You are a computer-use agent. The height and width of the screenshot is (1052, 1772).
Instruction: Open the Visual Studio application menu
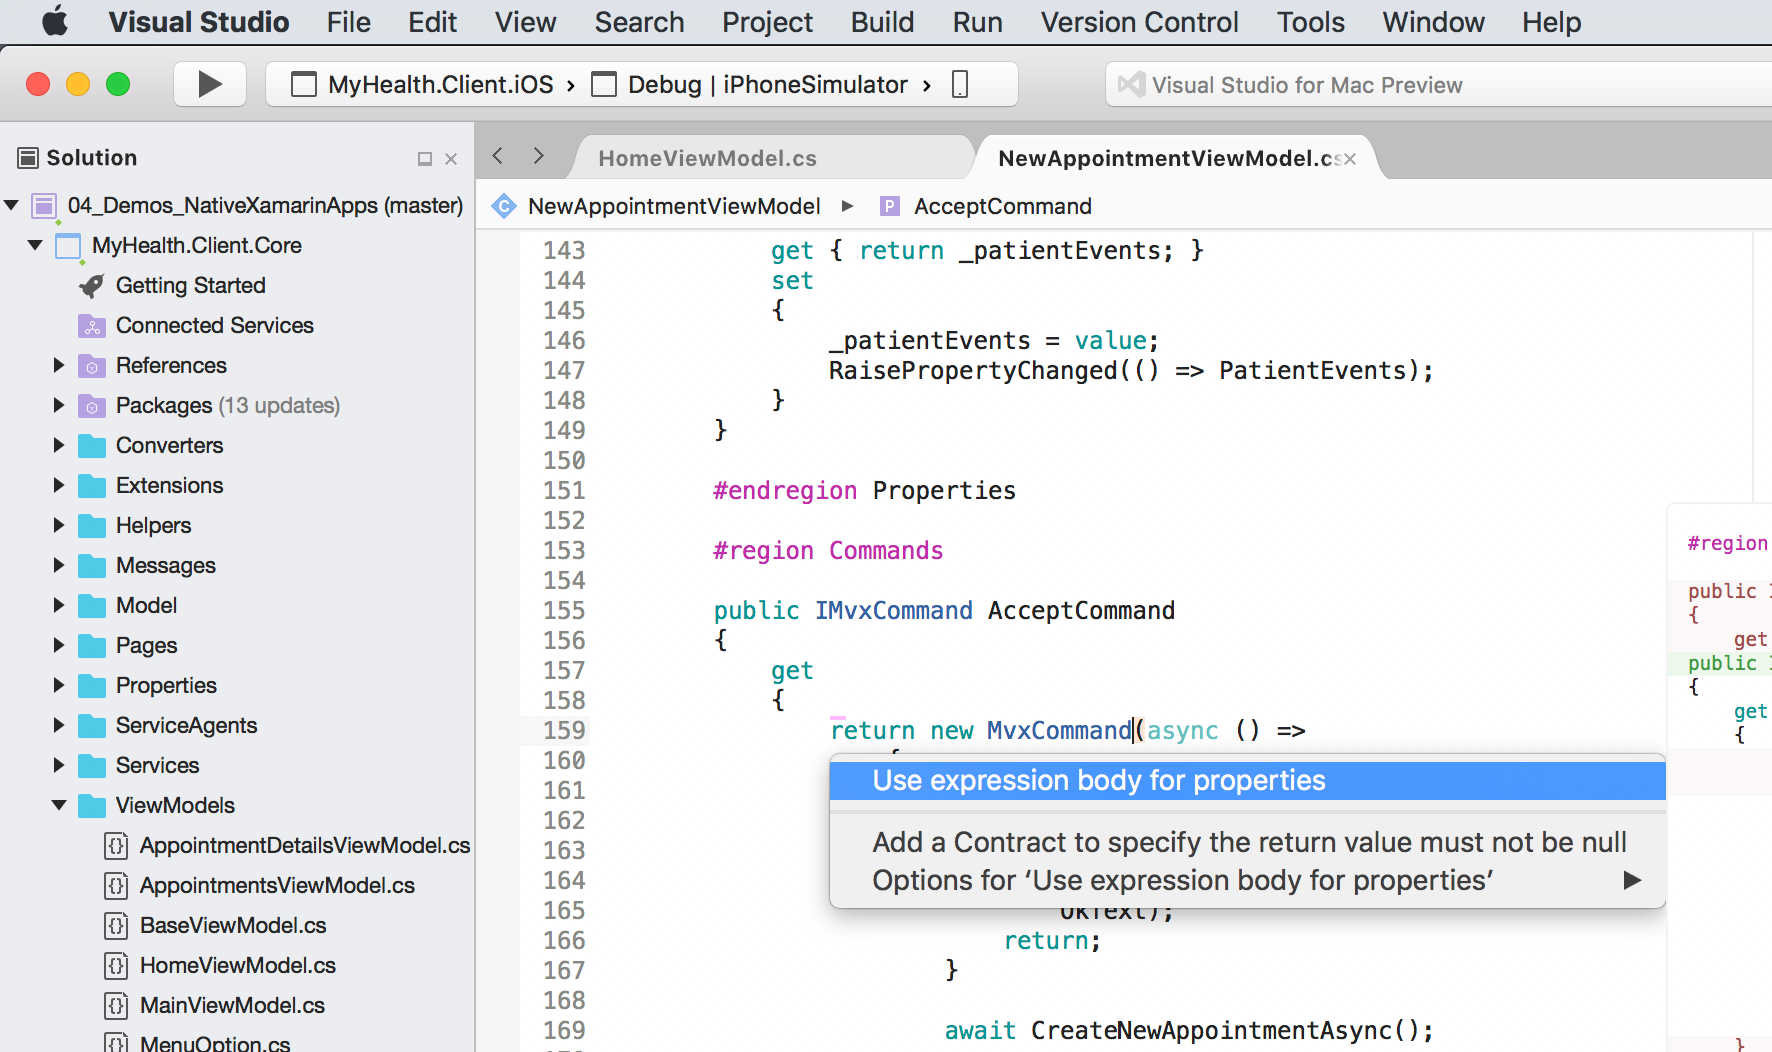point(198,22)
